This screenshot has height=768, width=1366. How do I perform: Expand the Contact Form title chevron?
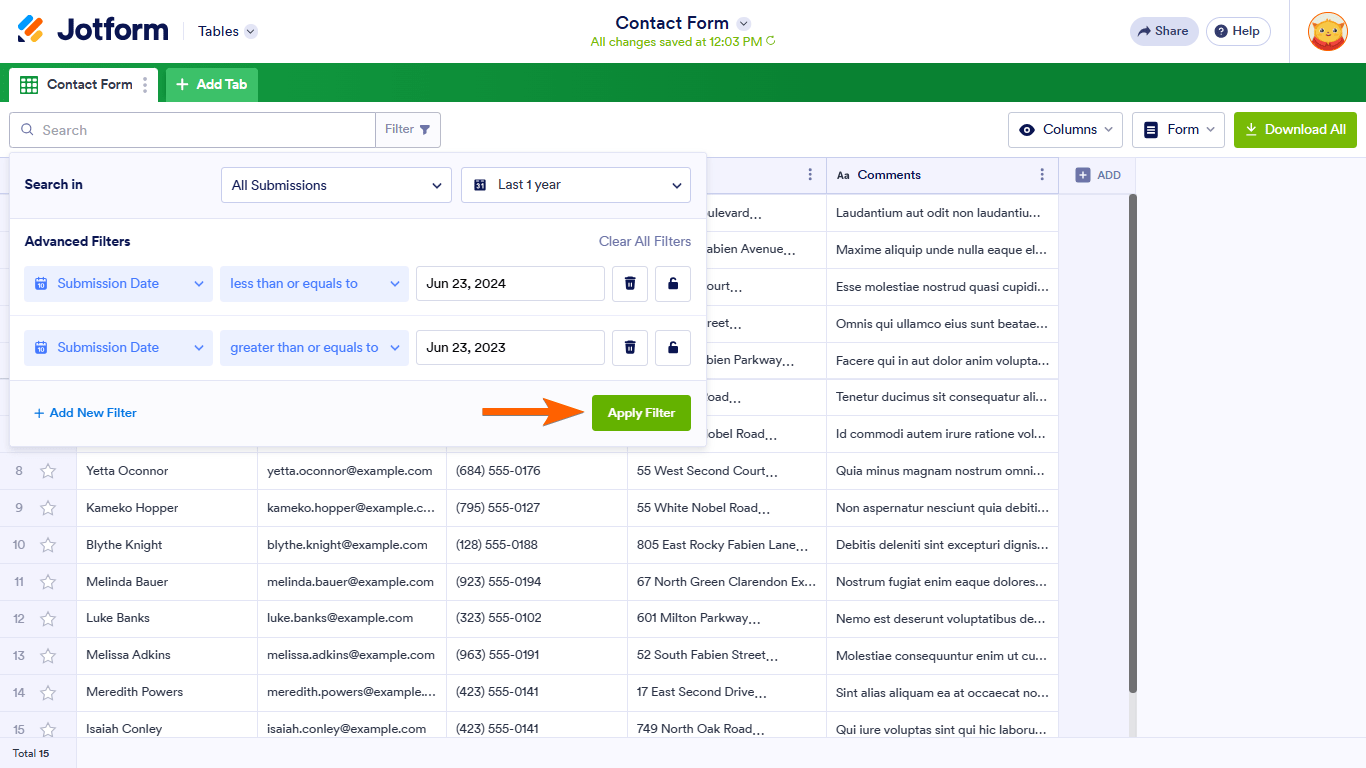pos(743,23)
